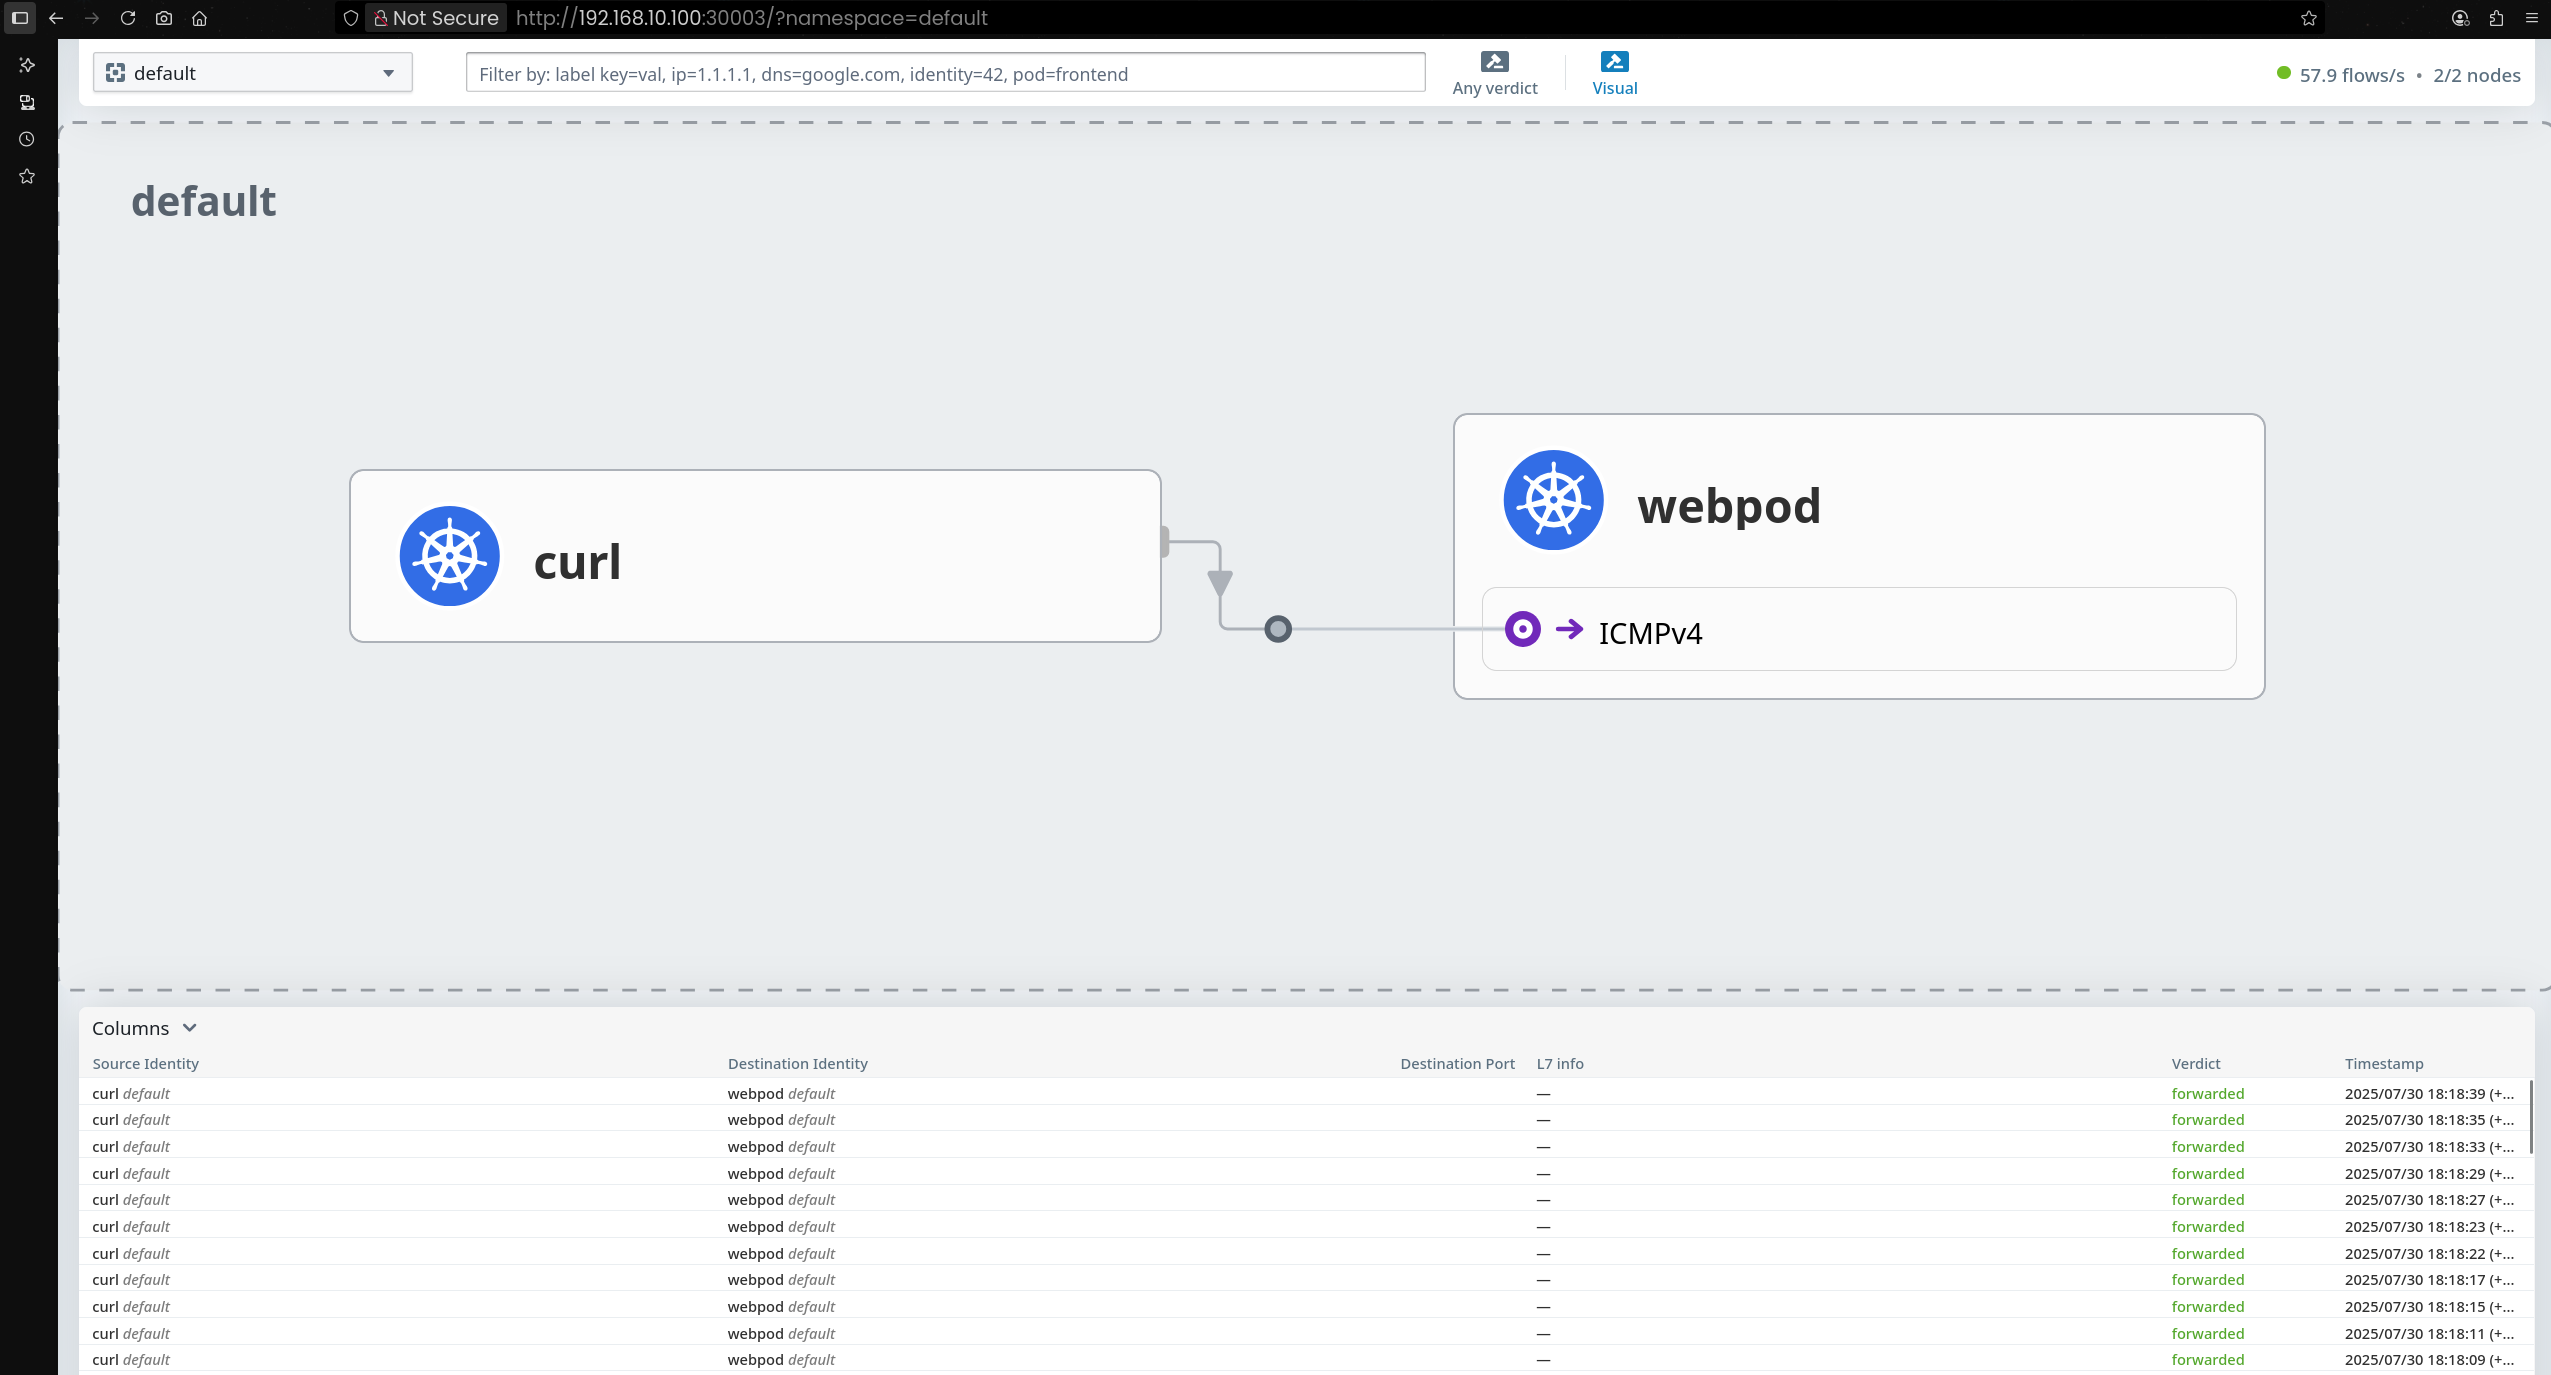Click L7 info column header
The height and width of the screenshot is (1375, 2551).
tap(1560, 1064)
